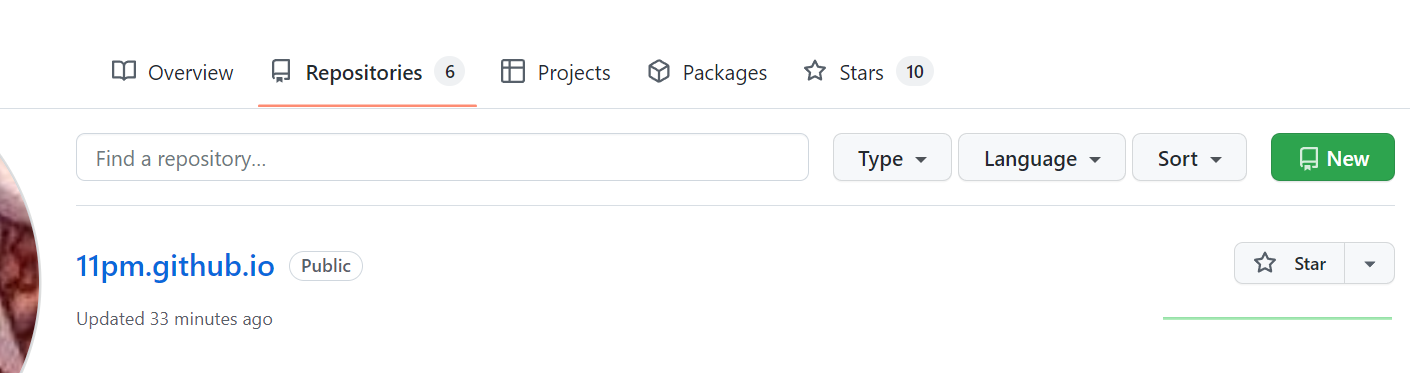Image resolution: width=1410 pixels, height=373 pixels.
Task: Click the Repositories count badge showing 6
Action: click(449, 72)
